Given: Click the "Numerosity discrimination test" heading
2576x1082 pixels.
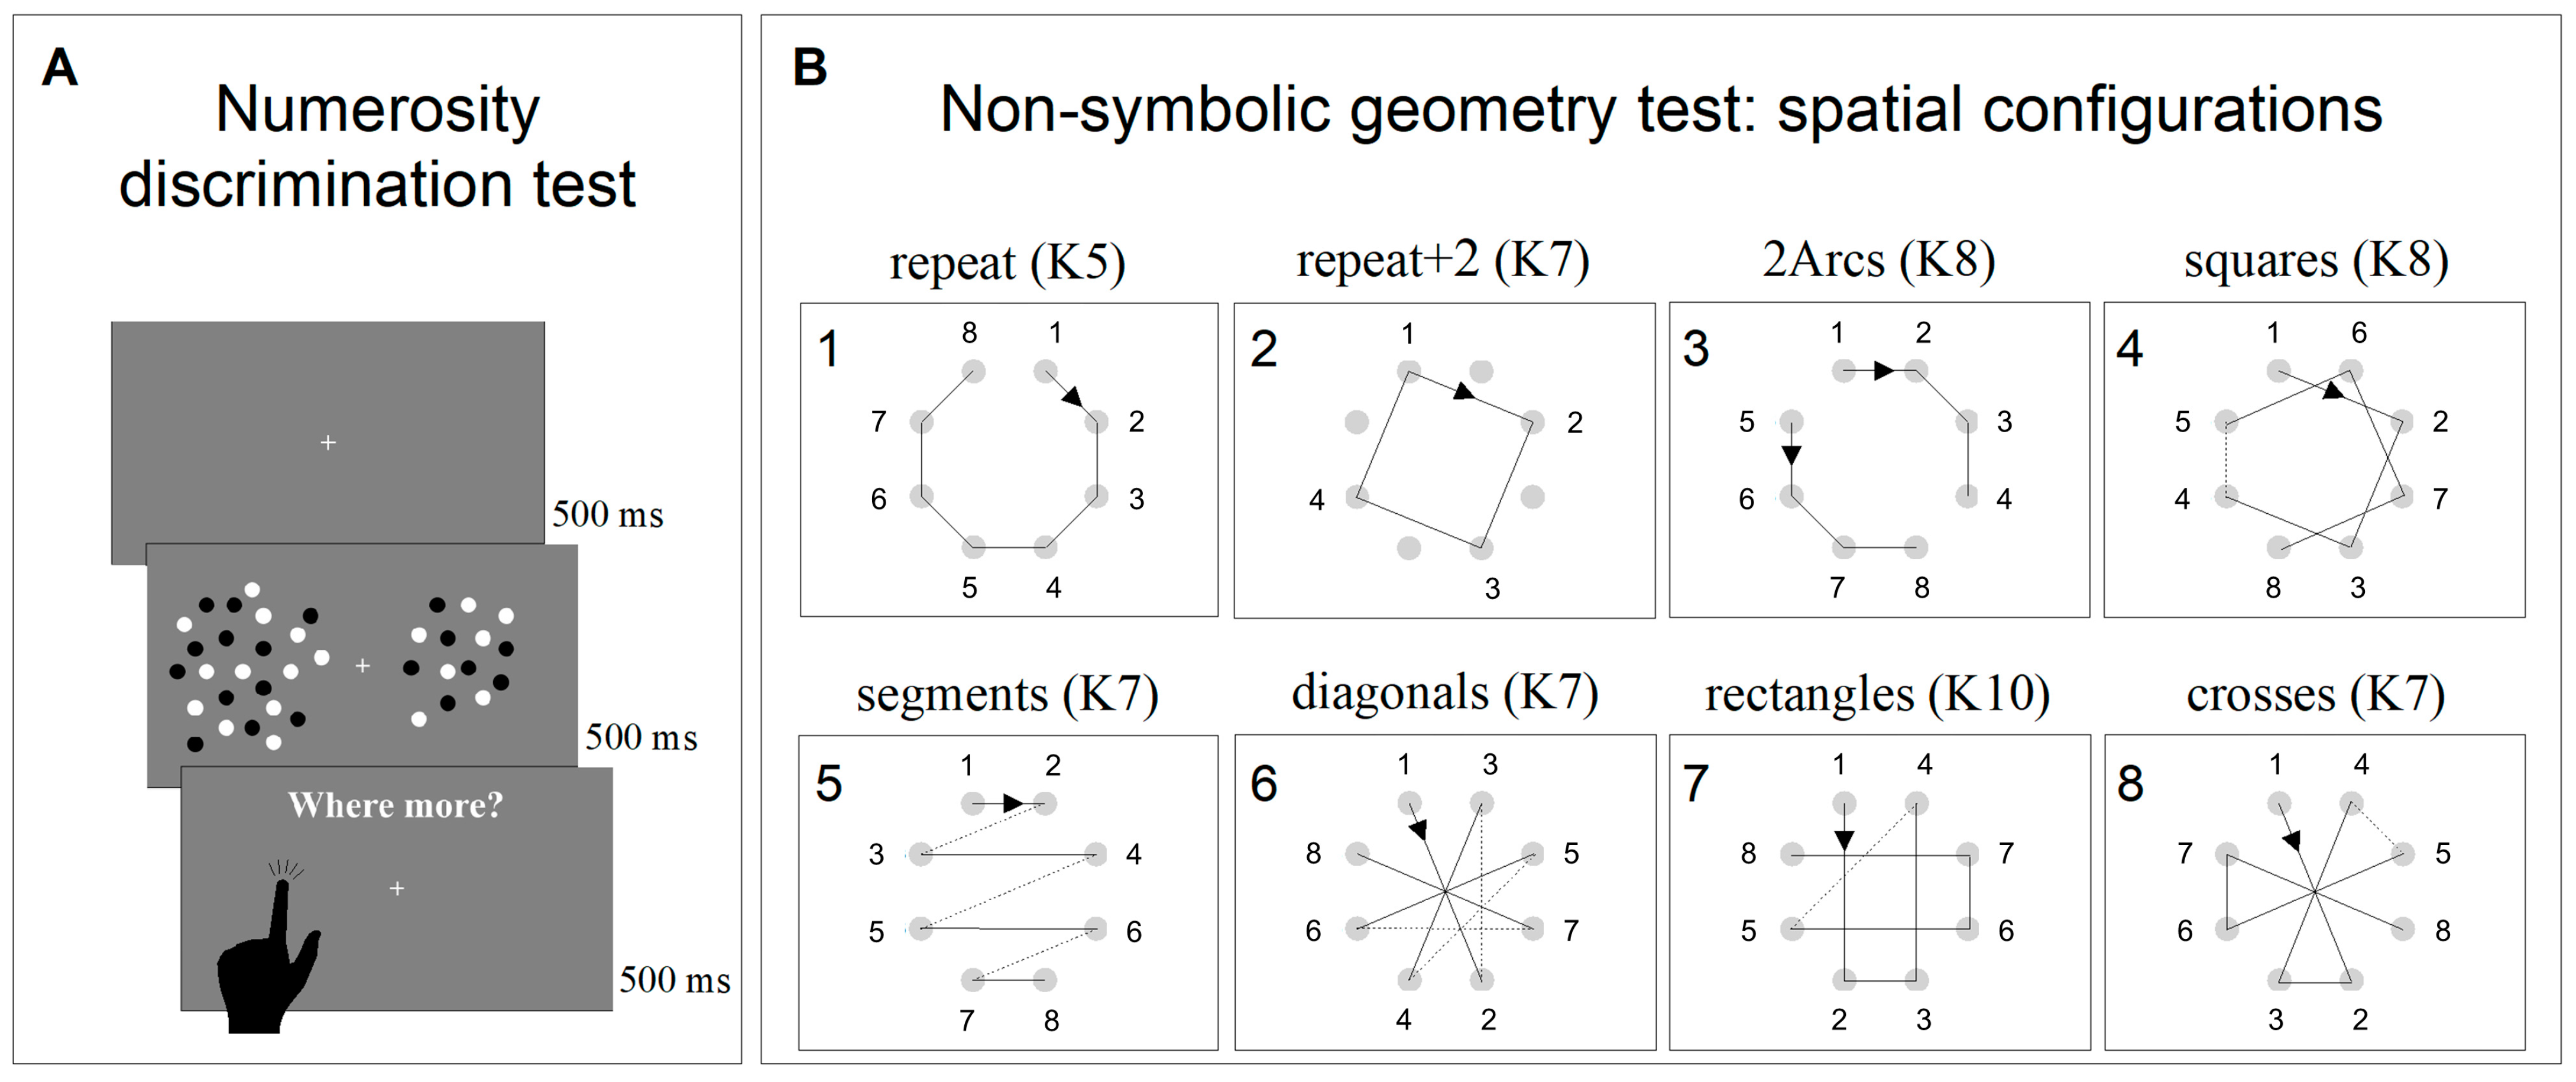Looking at the screenshot, I should 377,146.
